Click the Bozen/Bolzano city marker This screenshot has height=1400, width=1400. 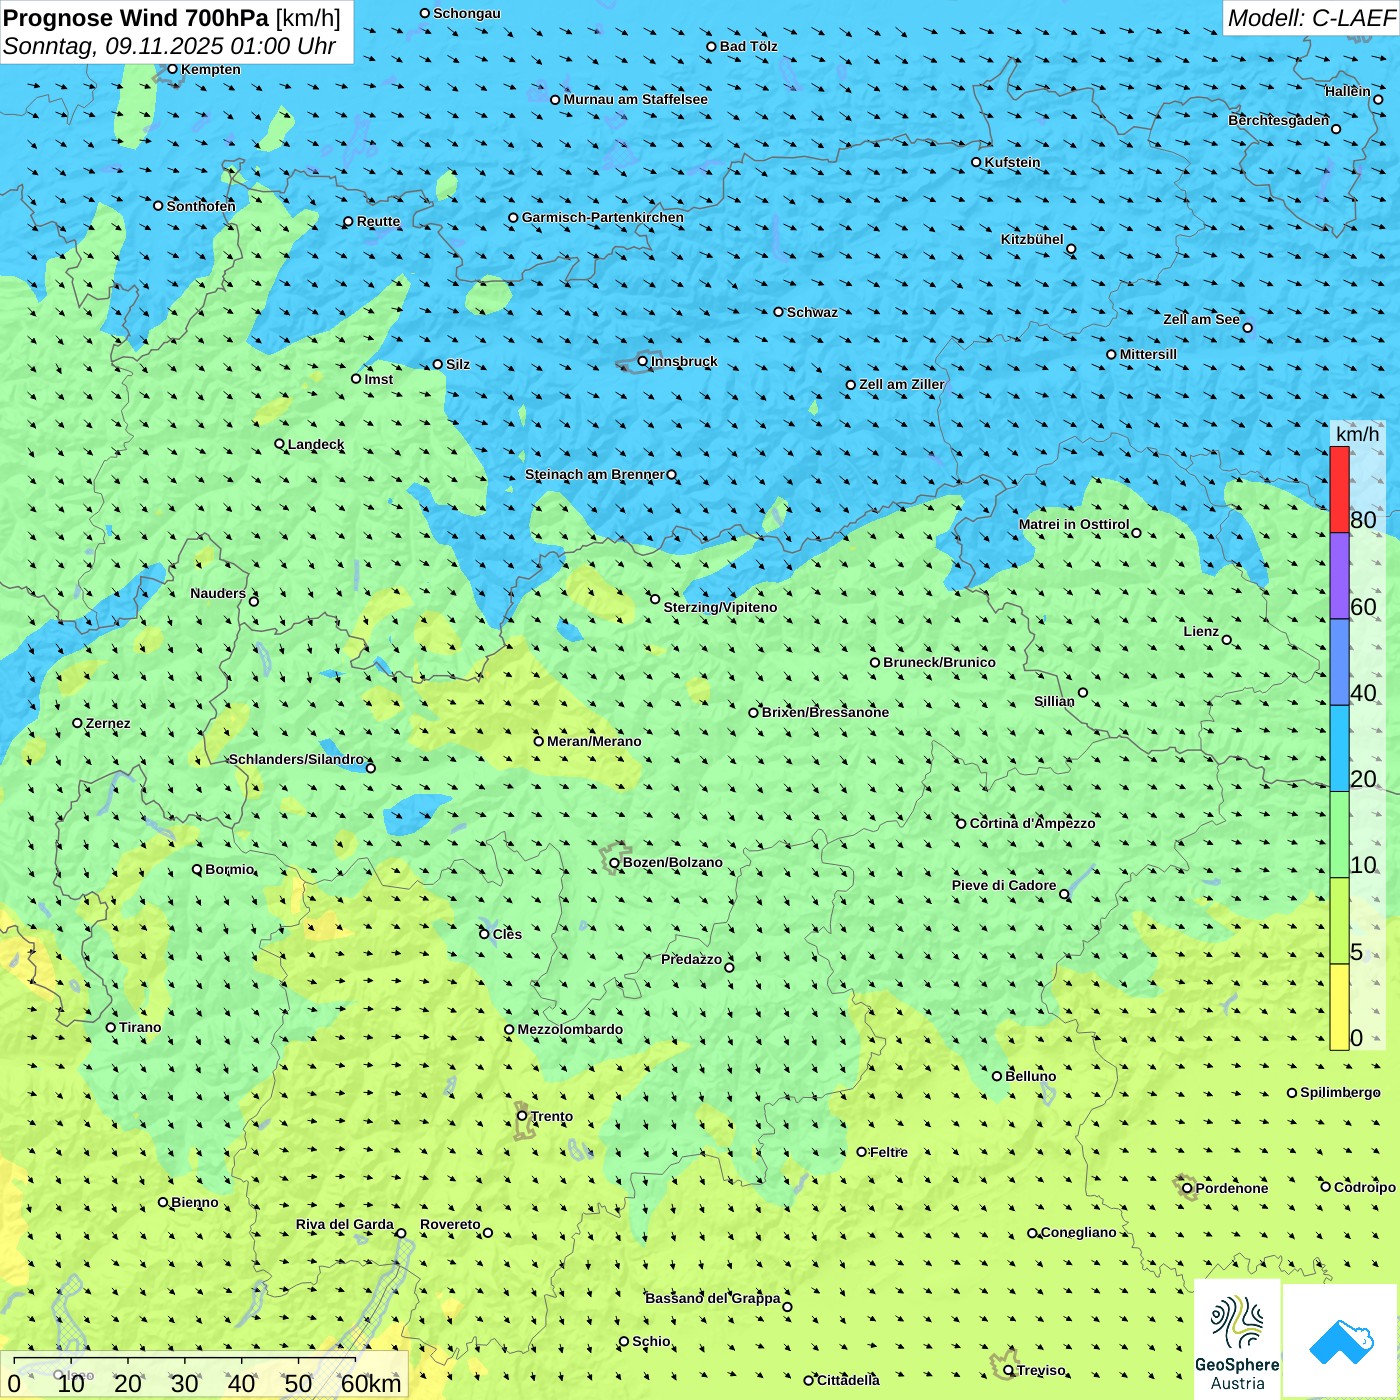coord(614,862)
